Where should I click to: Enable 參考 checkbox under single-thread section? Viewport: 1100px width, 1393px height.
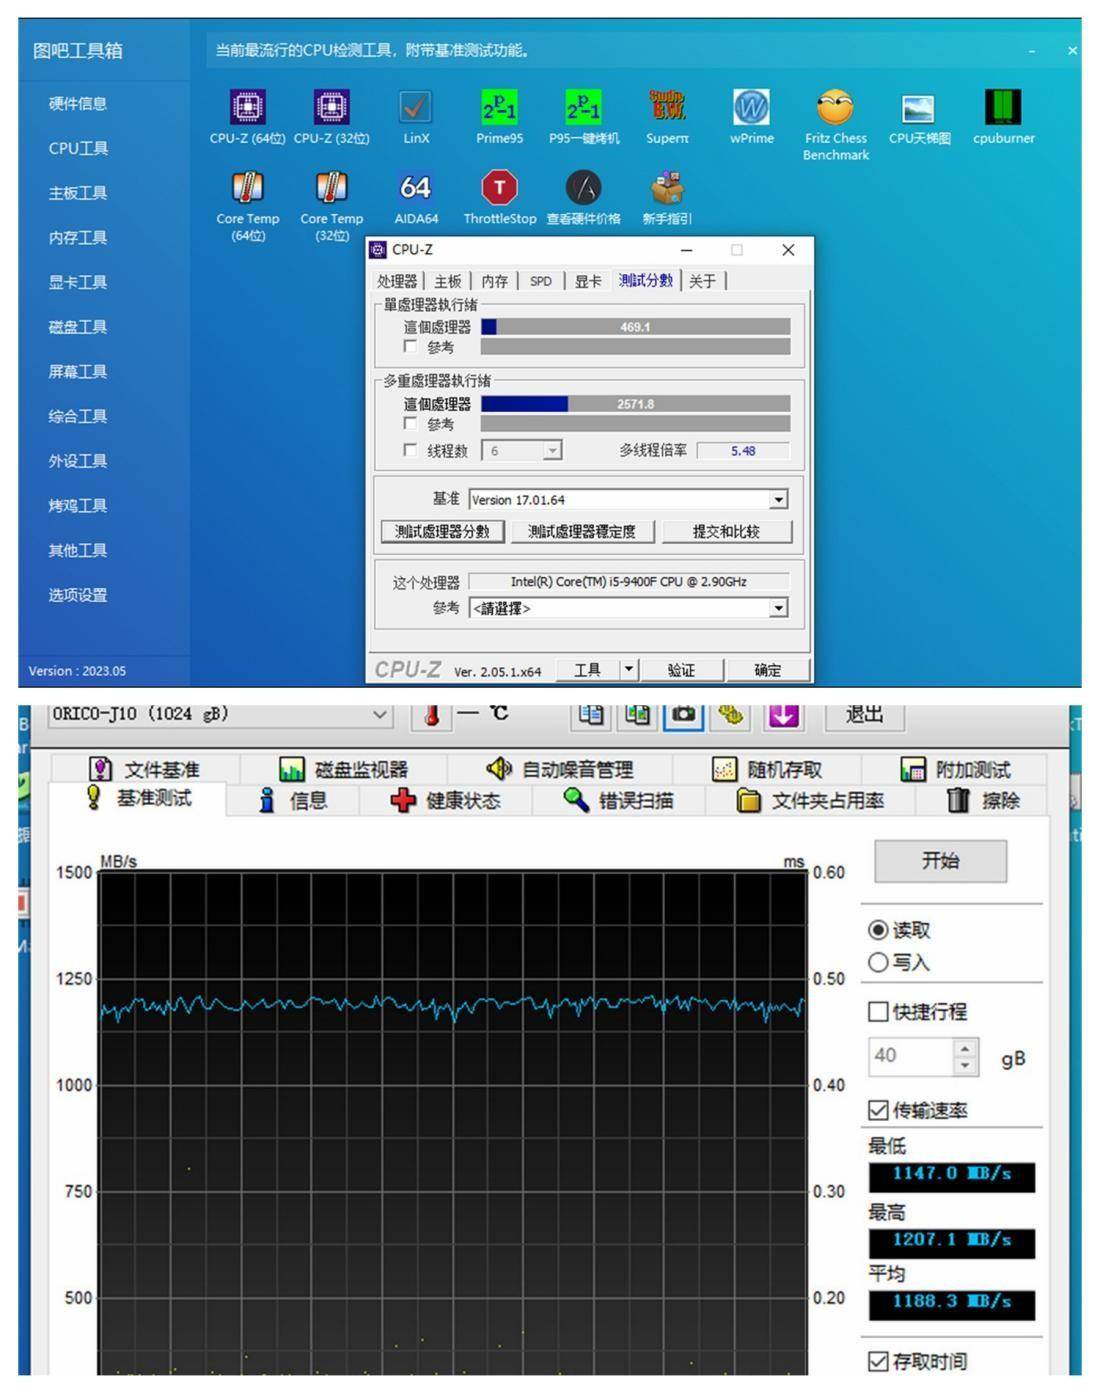click(410, 346)
